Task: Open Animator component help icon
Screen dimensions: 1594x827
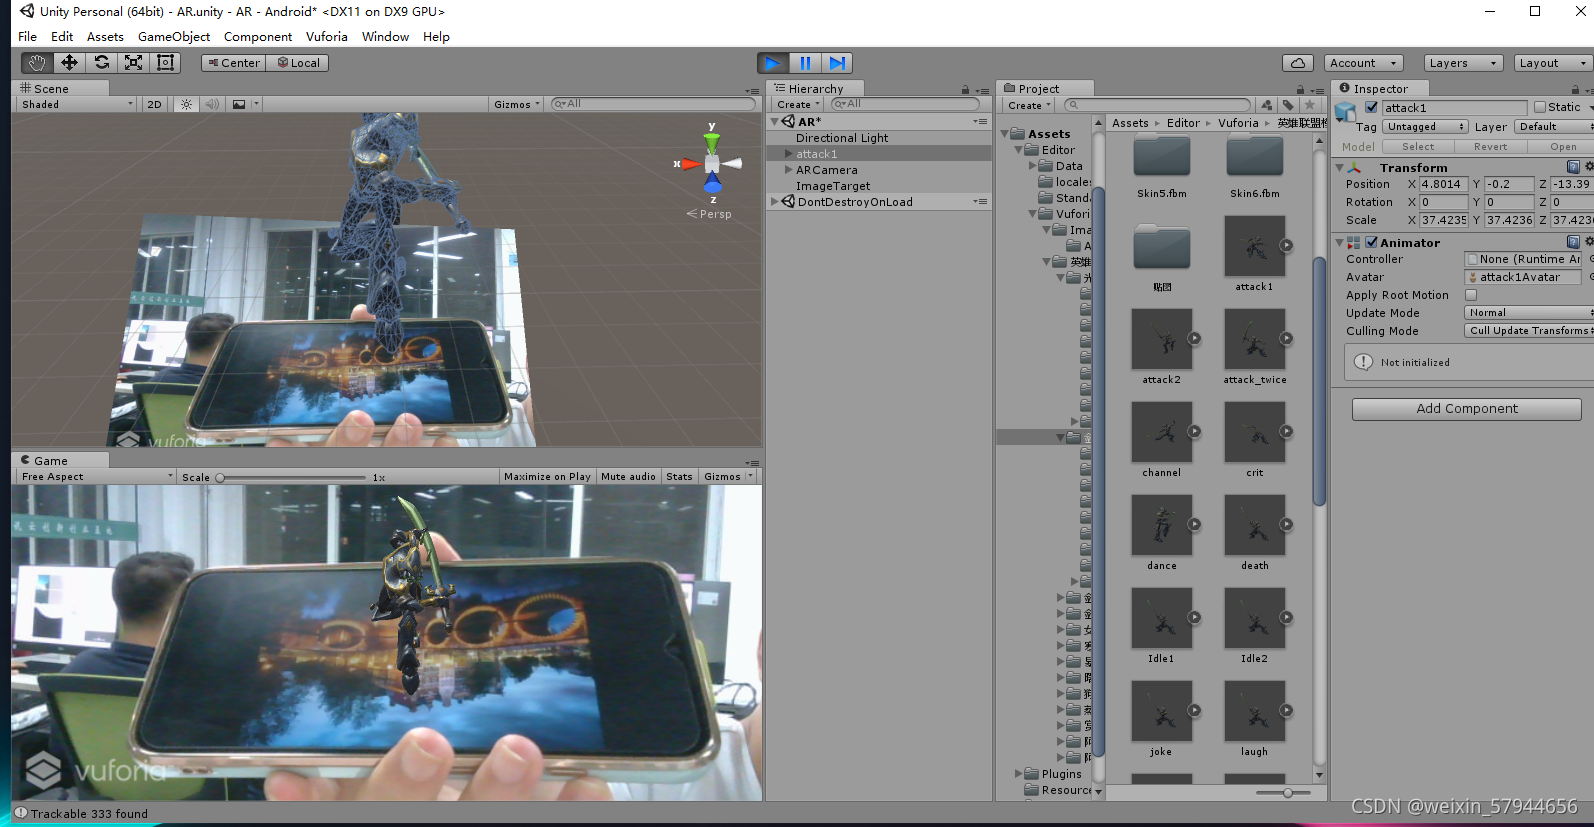Action: pyautogui.click(x=1573, y=242)
